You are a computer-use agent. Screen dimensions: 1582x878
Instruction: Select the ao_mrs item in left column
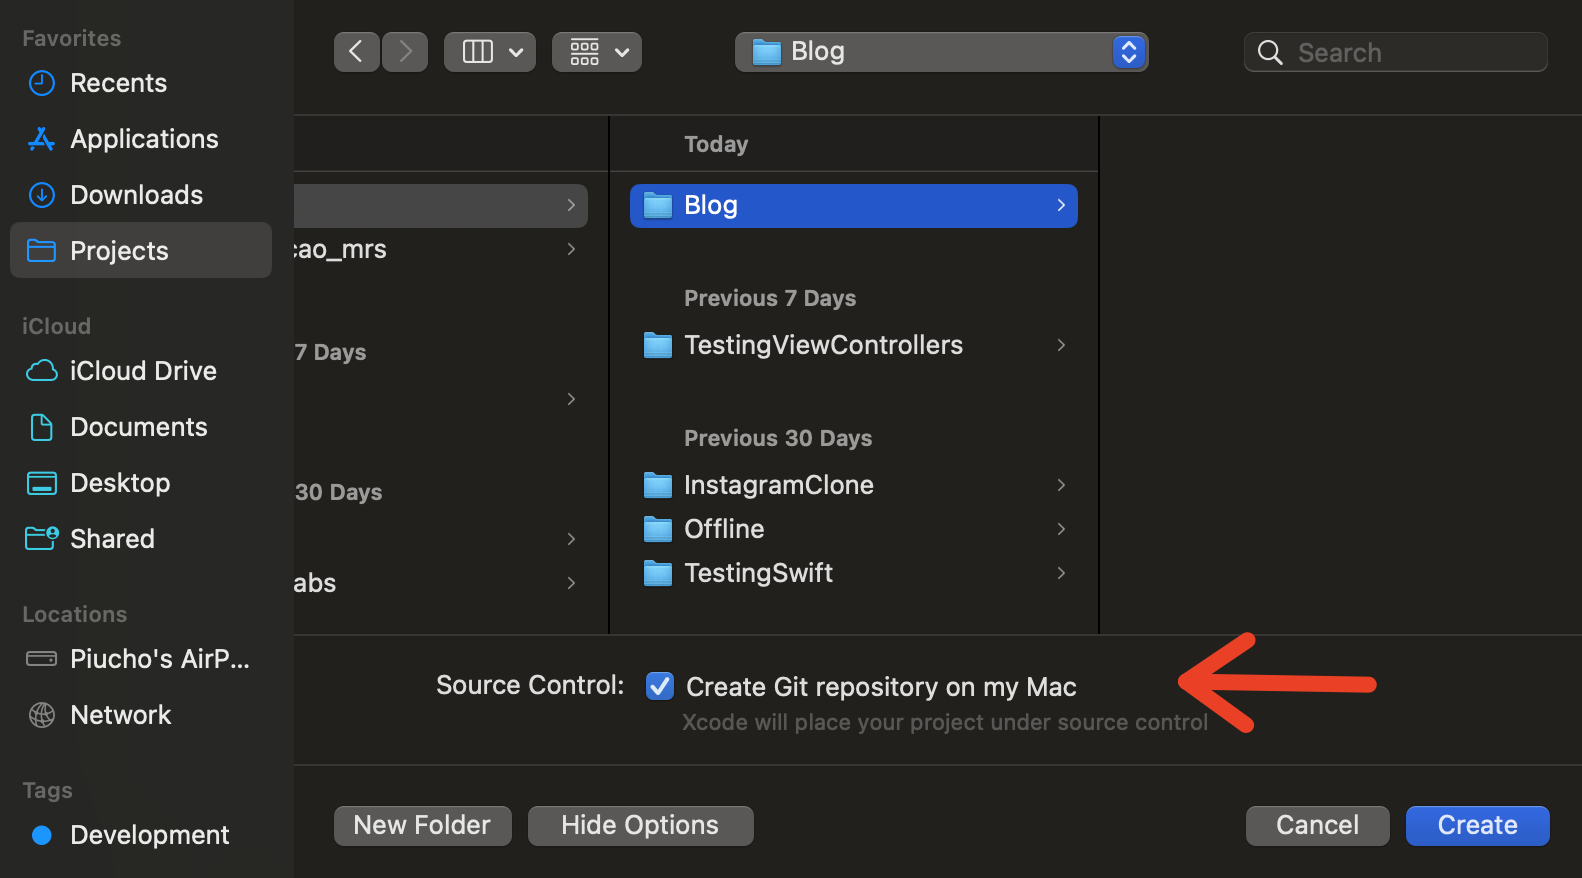[440, 249]
